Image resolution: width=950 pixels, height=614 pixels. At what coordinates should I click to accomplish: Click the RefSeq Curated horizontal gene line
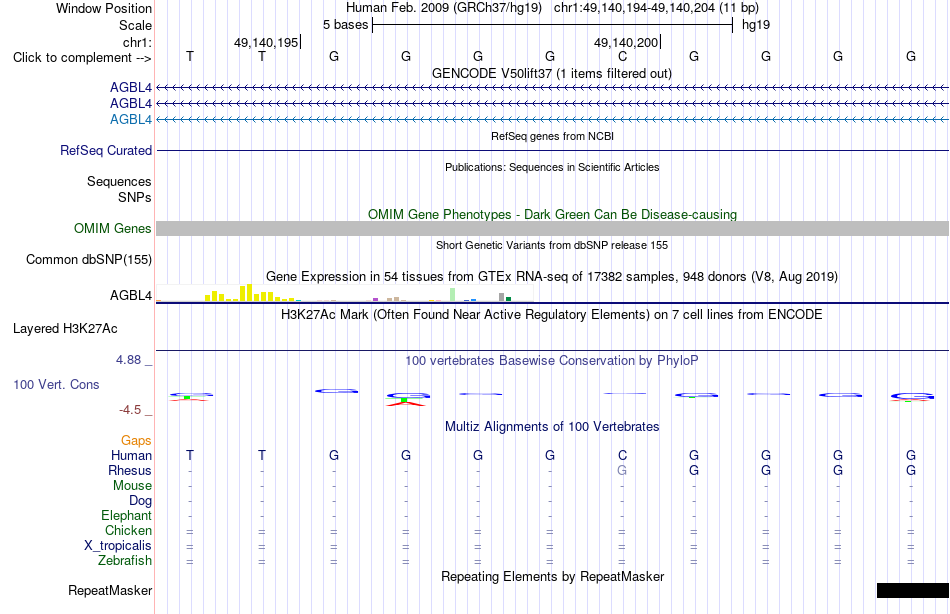553,150
